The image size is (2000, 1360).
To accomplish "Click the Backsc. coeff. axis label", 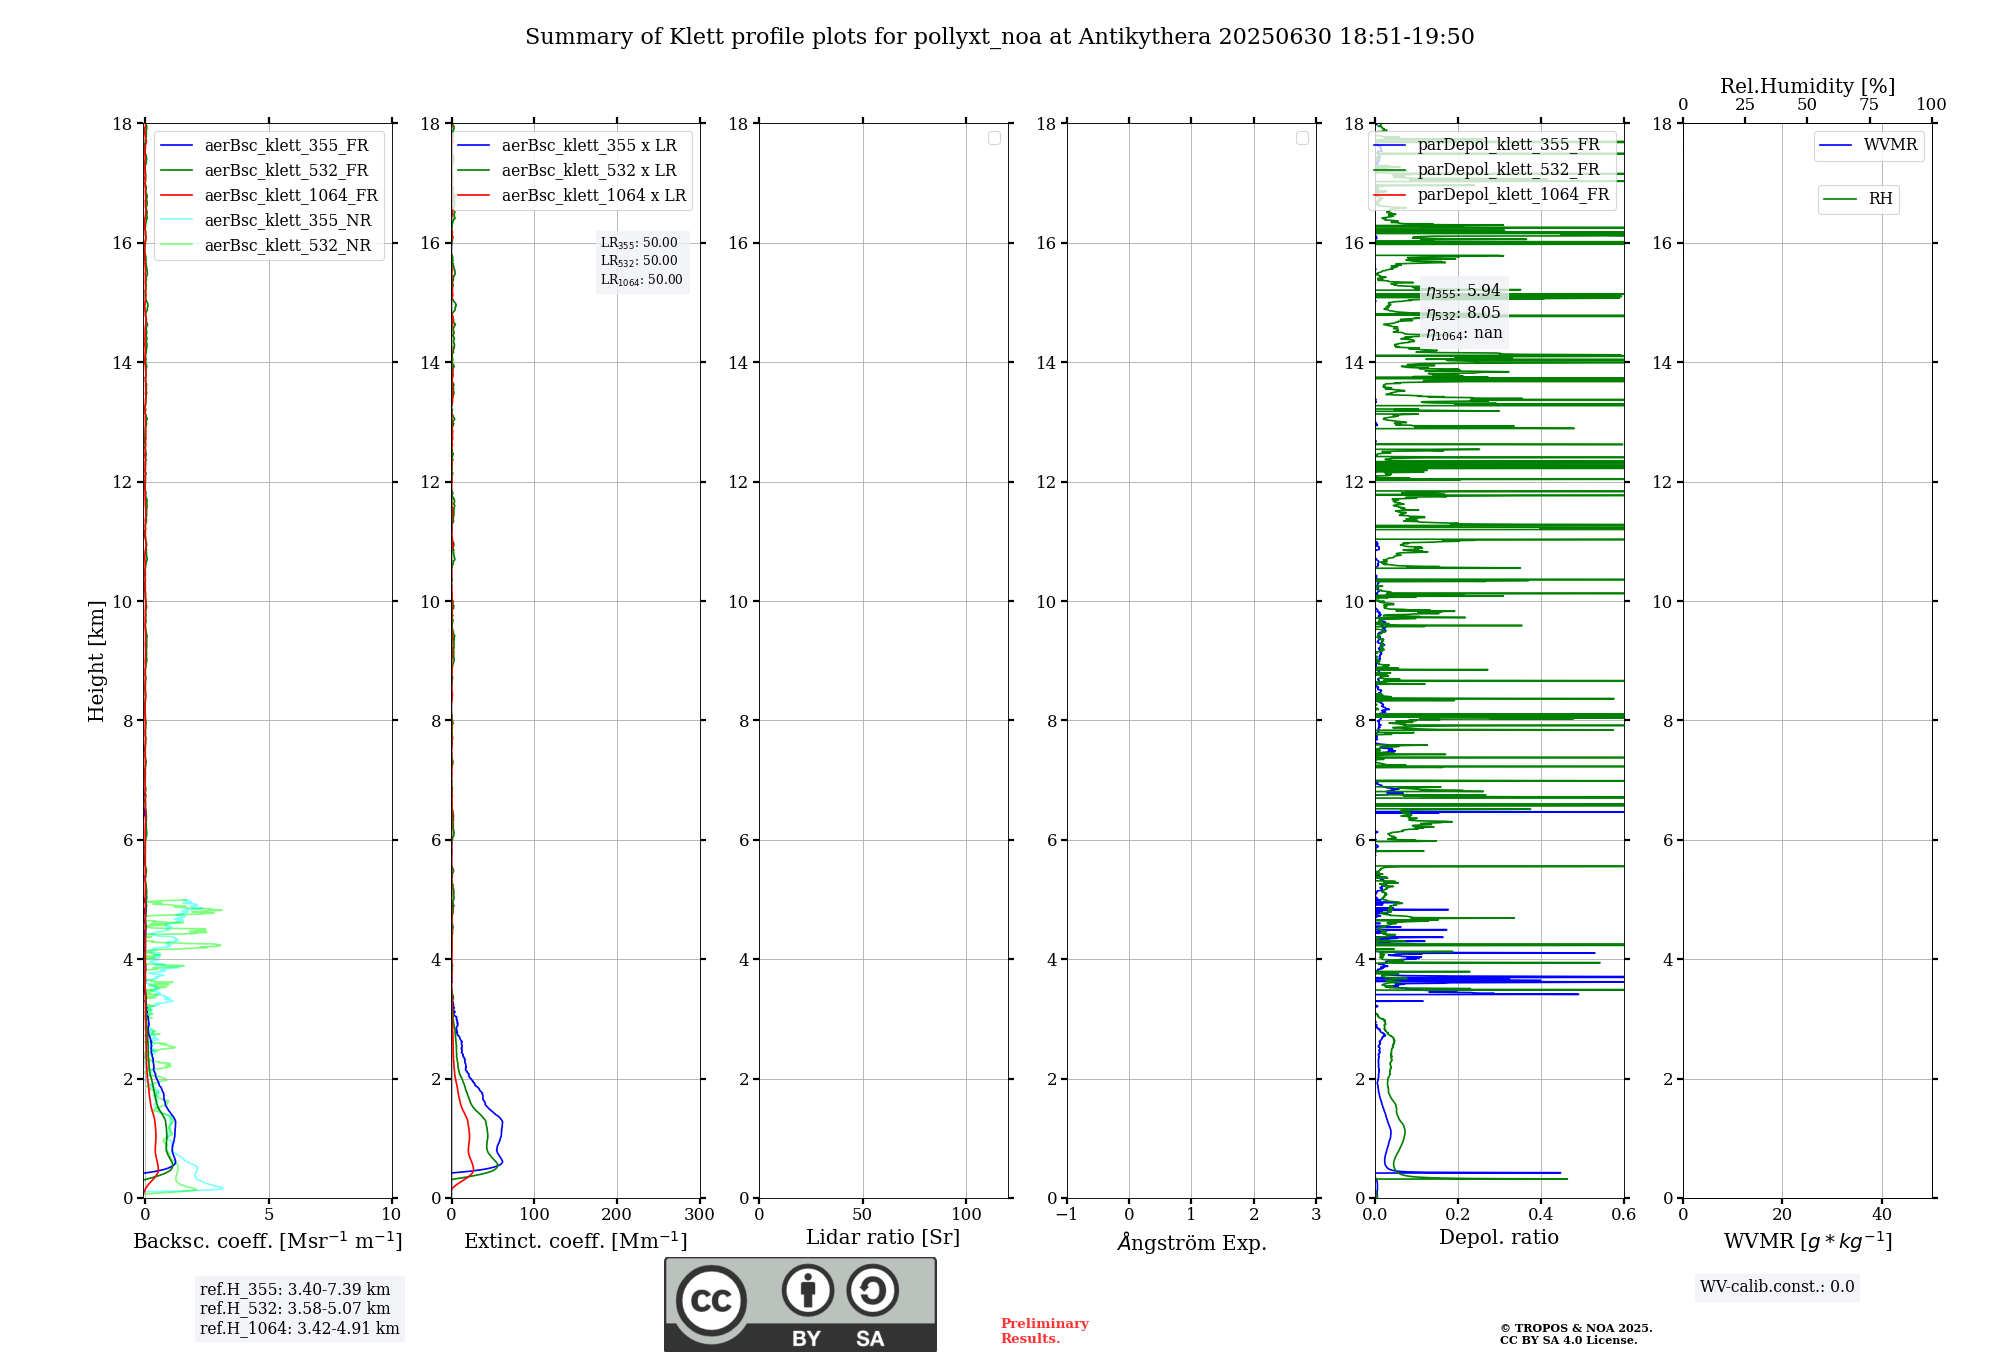I will point(268,1241).
